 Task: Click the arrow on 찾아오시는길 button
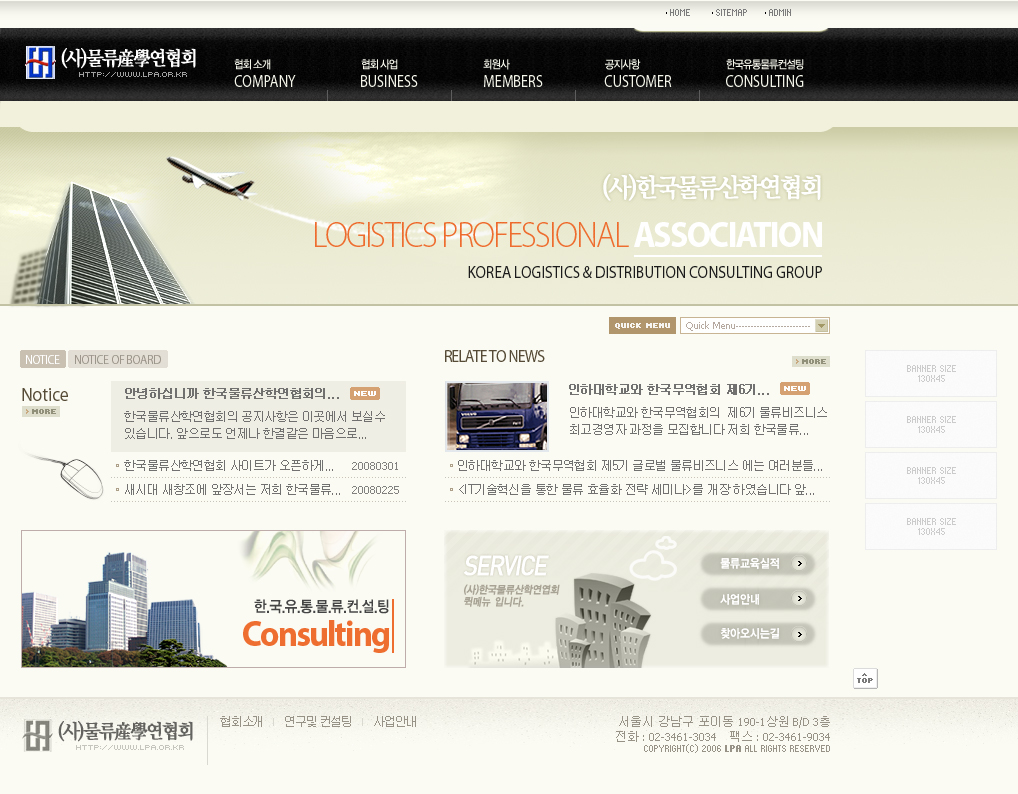[799, 634]
